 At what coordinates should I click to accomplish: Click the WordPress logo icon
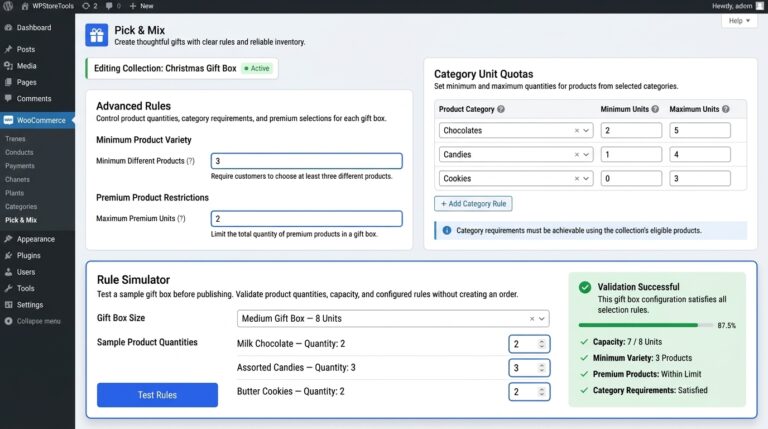pyautogui.click(x=8, y=6)
